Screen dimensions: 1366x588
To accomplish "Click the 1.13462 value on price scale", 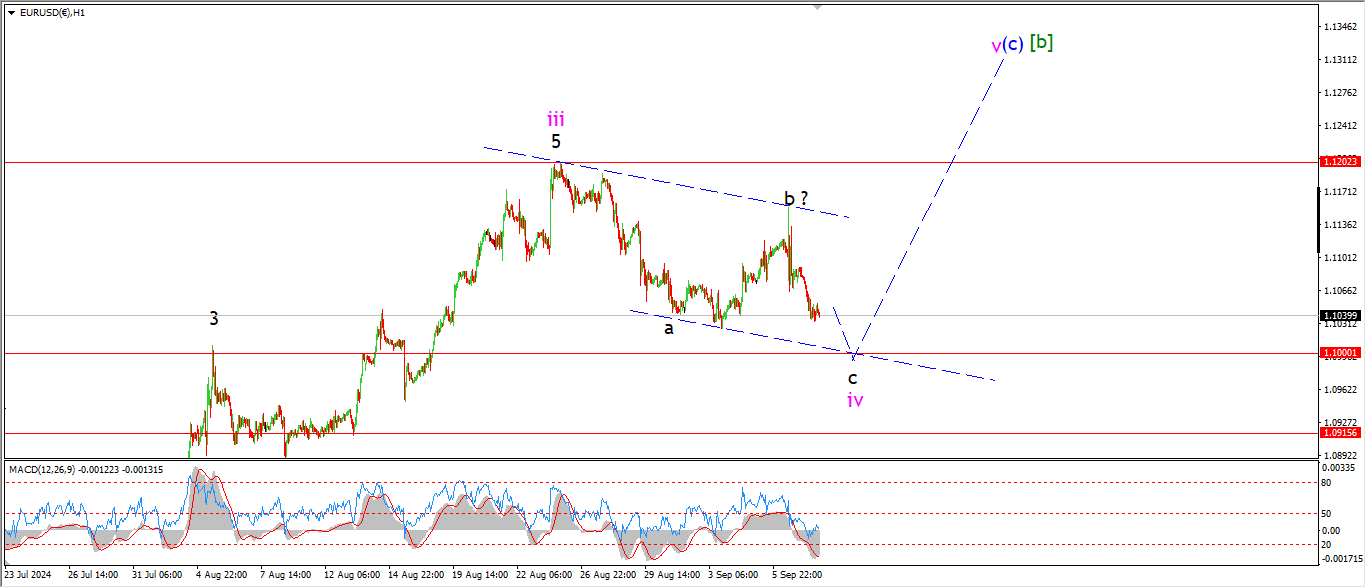I will click(1339, 27).
